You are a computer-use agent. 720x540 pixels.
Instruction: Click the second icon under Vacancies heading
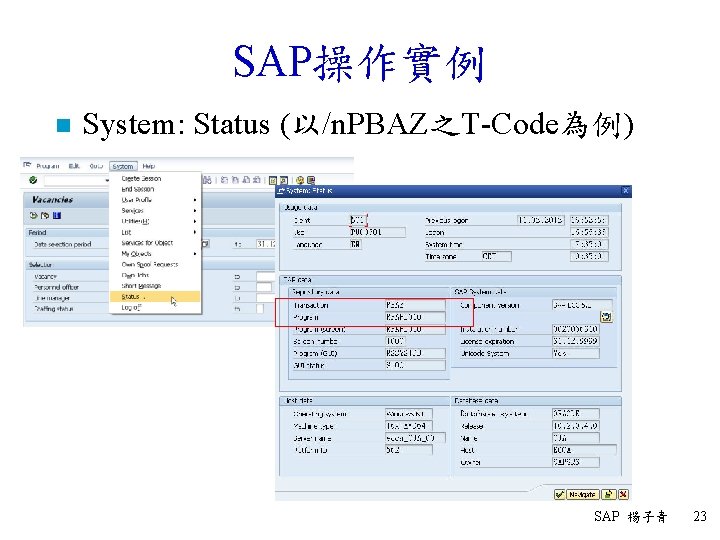click(45, 215)
